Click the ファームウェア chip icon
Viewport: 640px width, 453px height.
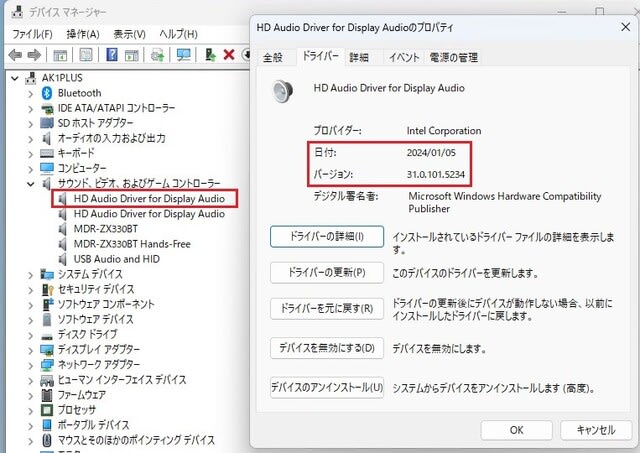click(47, 395)
